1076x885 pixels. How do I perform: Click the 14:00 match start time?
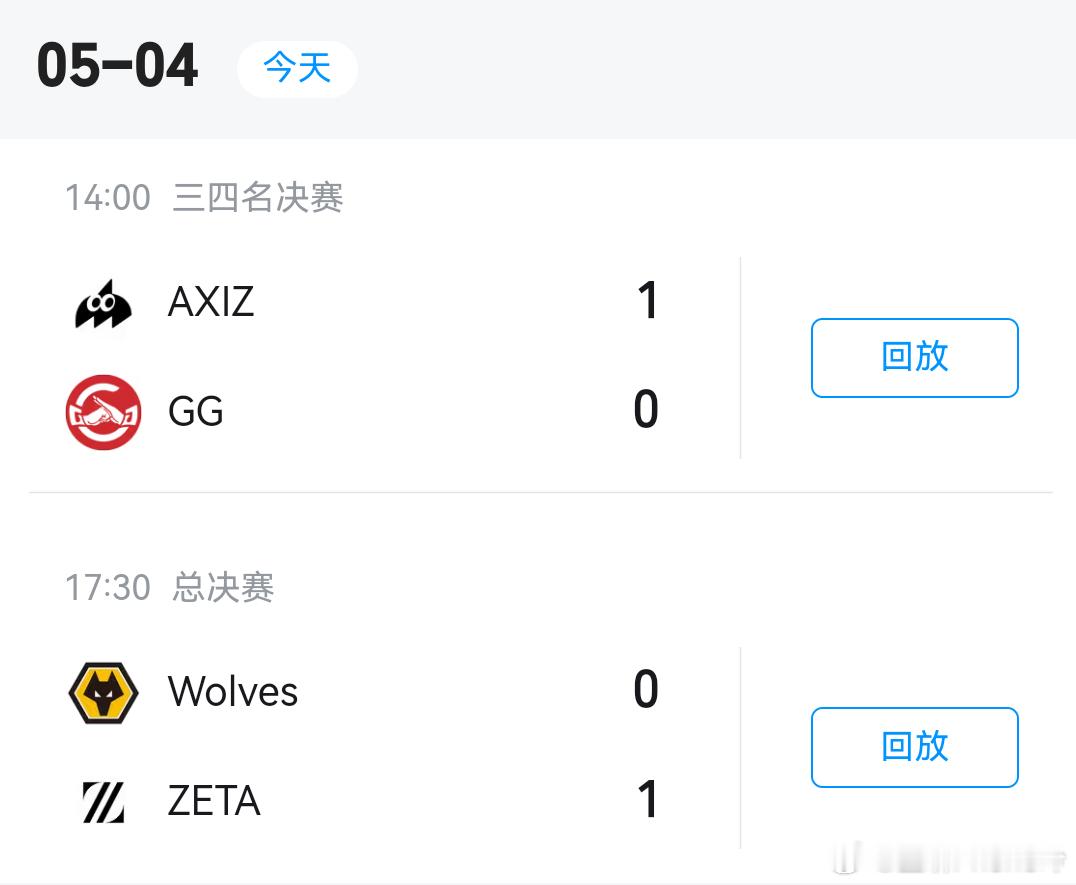point(108,198)
